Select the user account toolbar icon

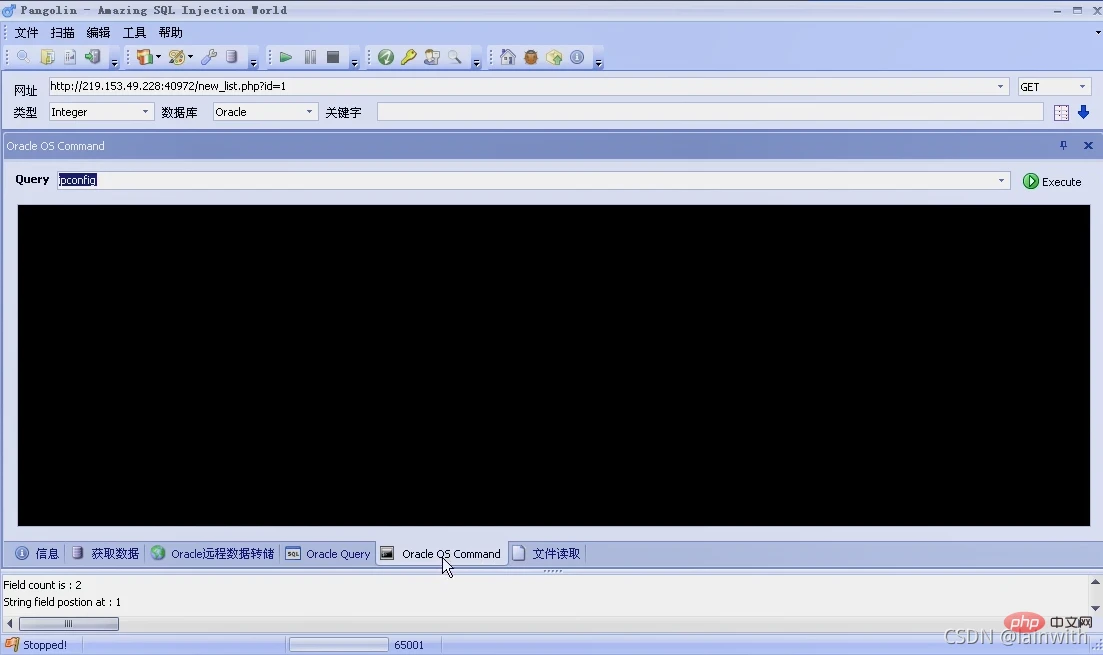(x=431, y=57)
